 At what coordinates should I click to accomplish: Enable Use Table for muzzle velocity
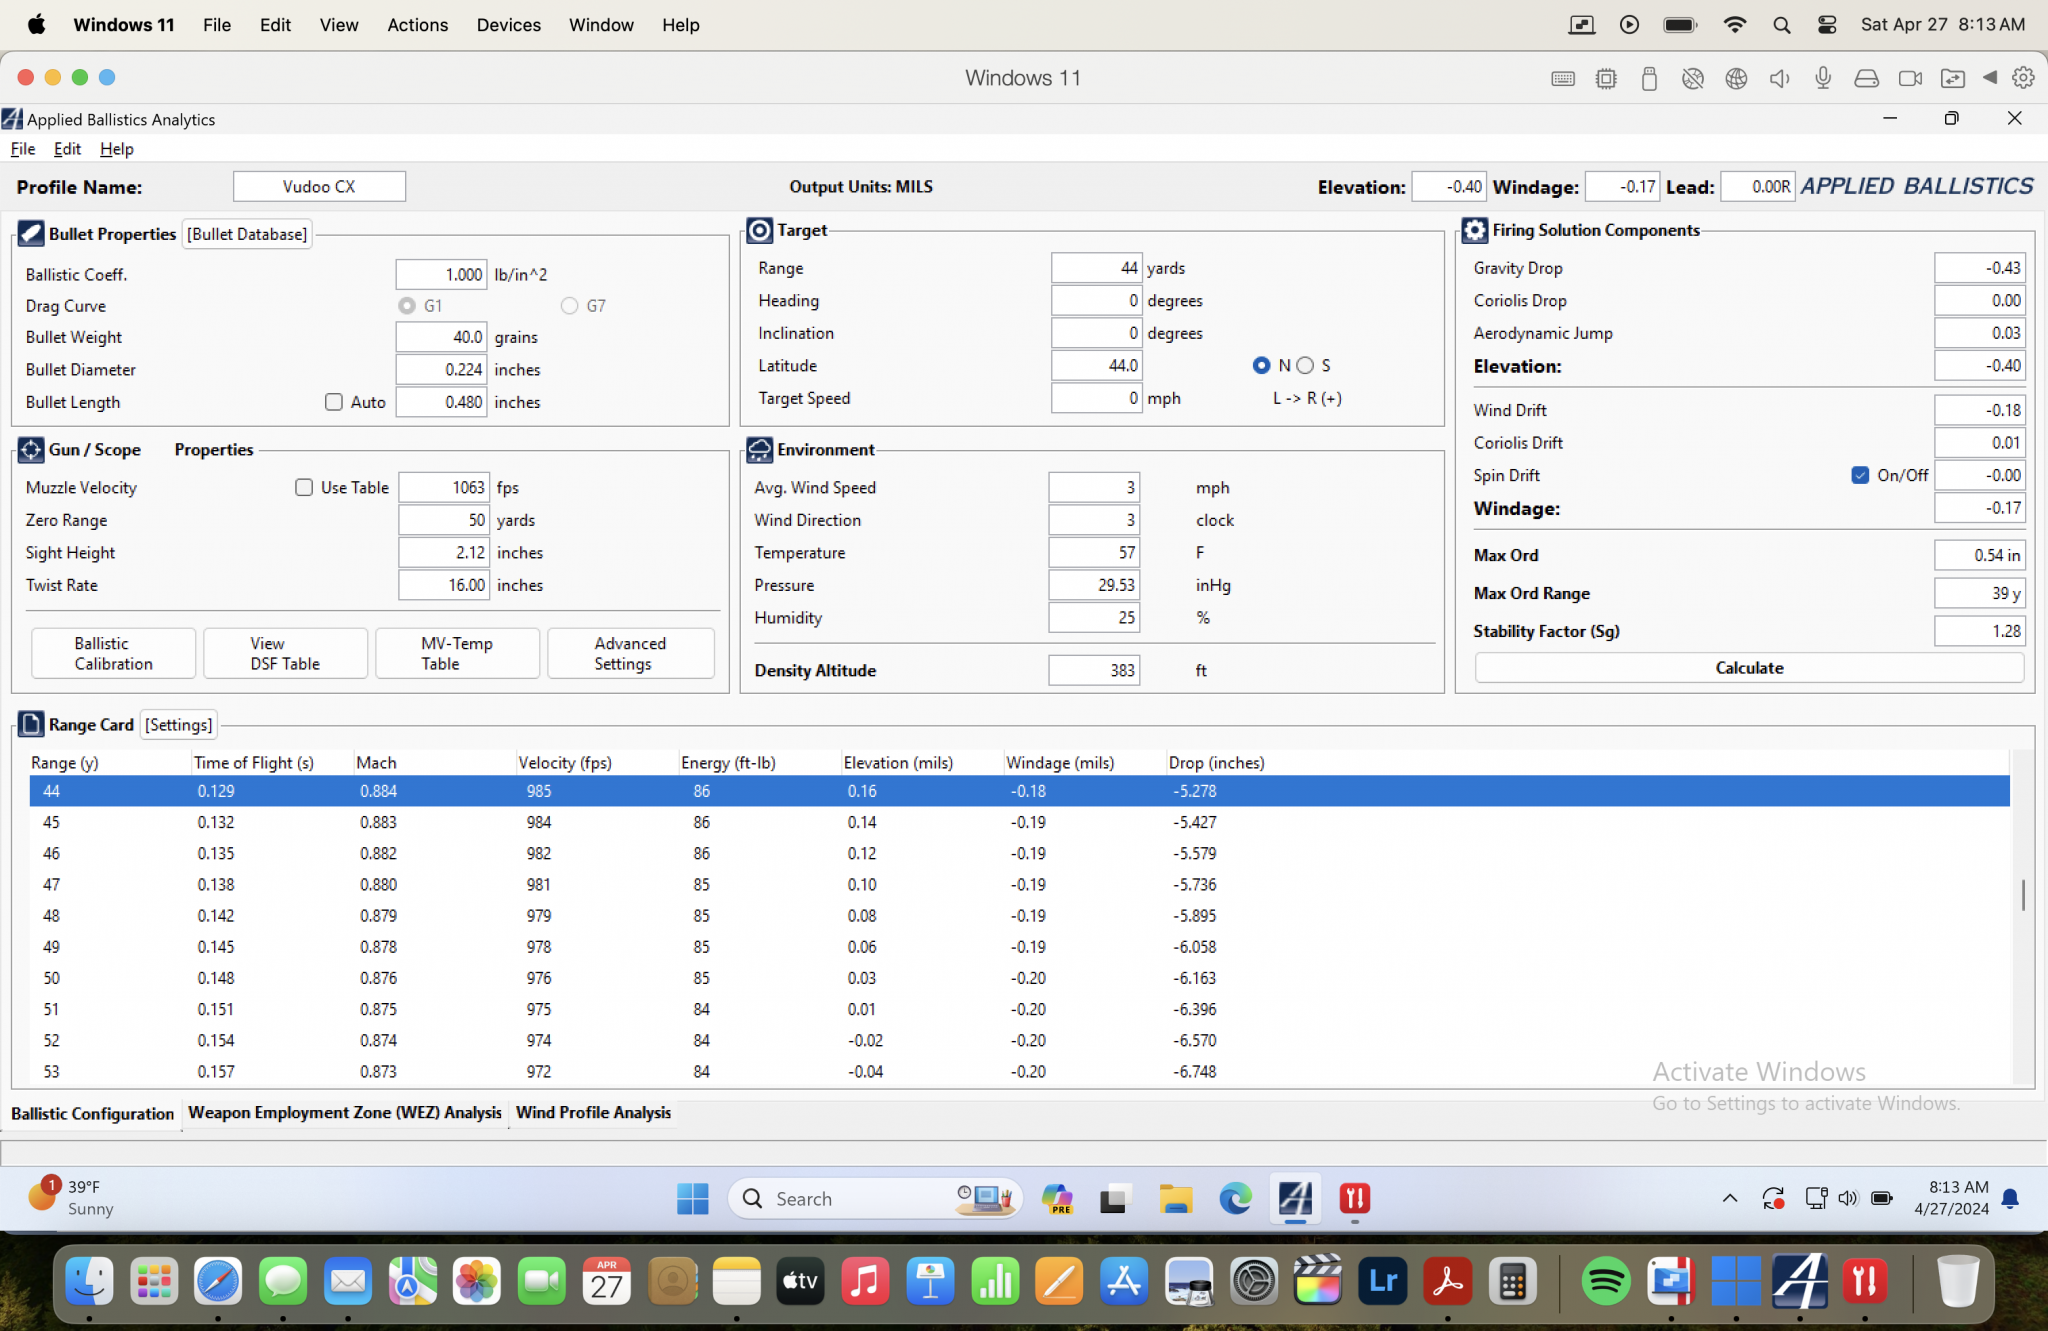[304, 487]
